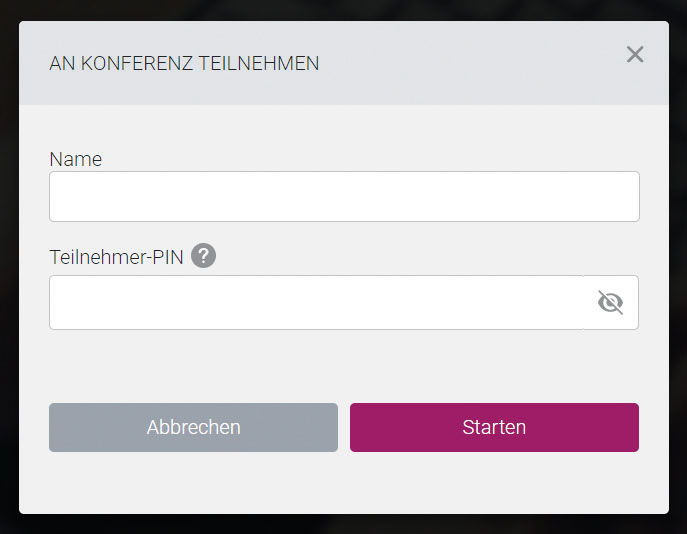The image size is (687, 534).
Task: Toggle PIN visibility with the crossed-eye icon
Action: (x=610, y=302)
